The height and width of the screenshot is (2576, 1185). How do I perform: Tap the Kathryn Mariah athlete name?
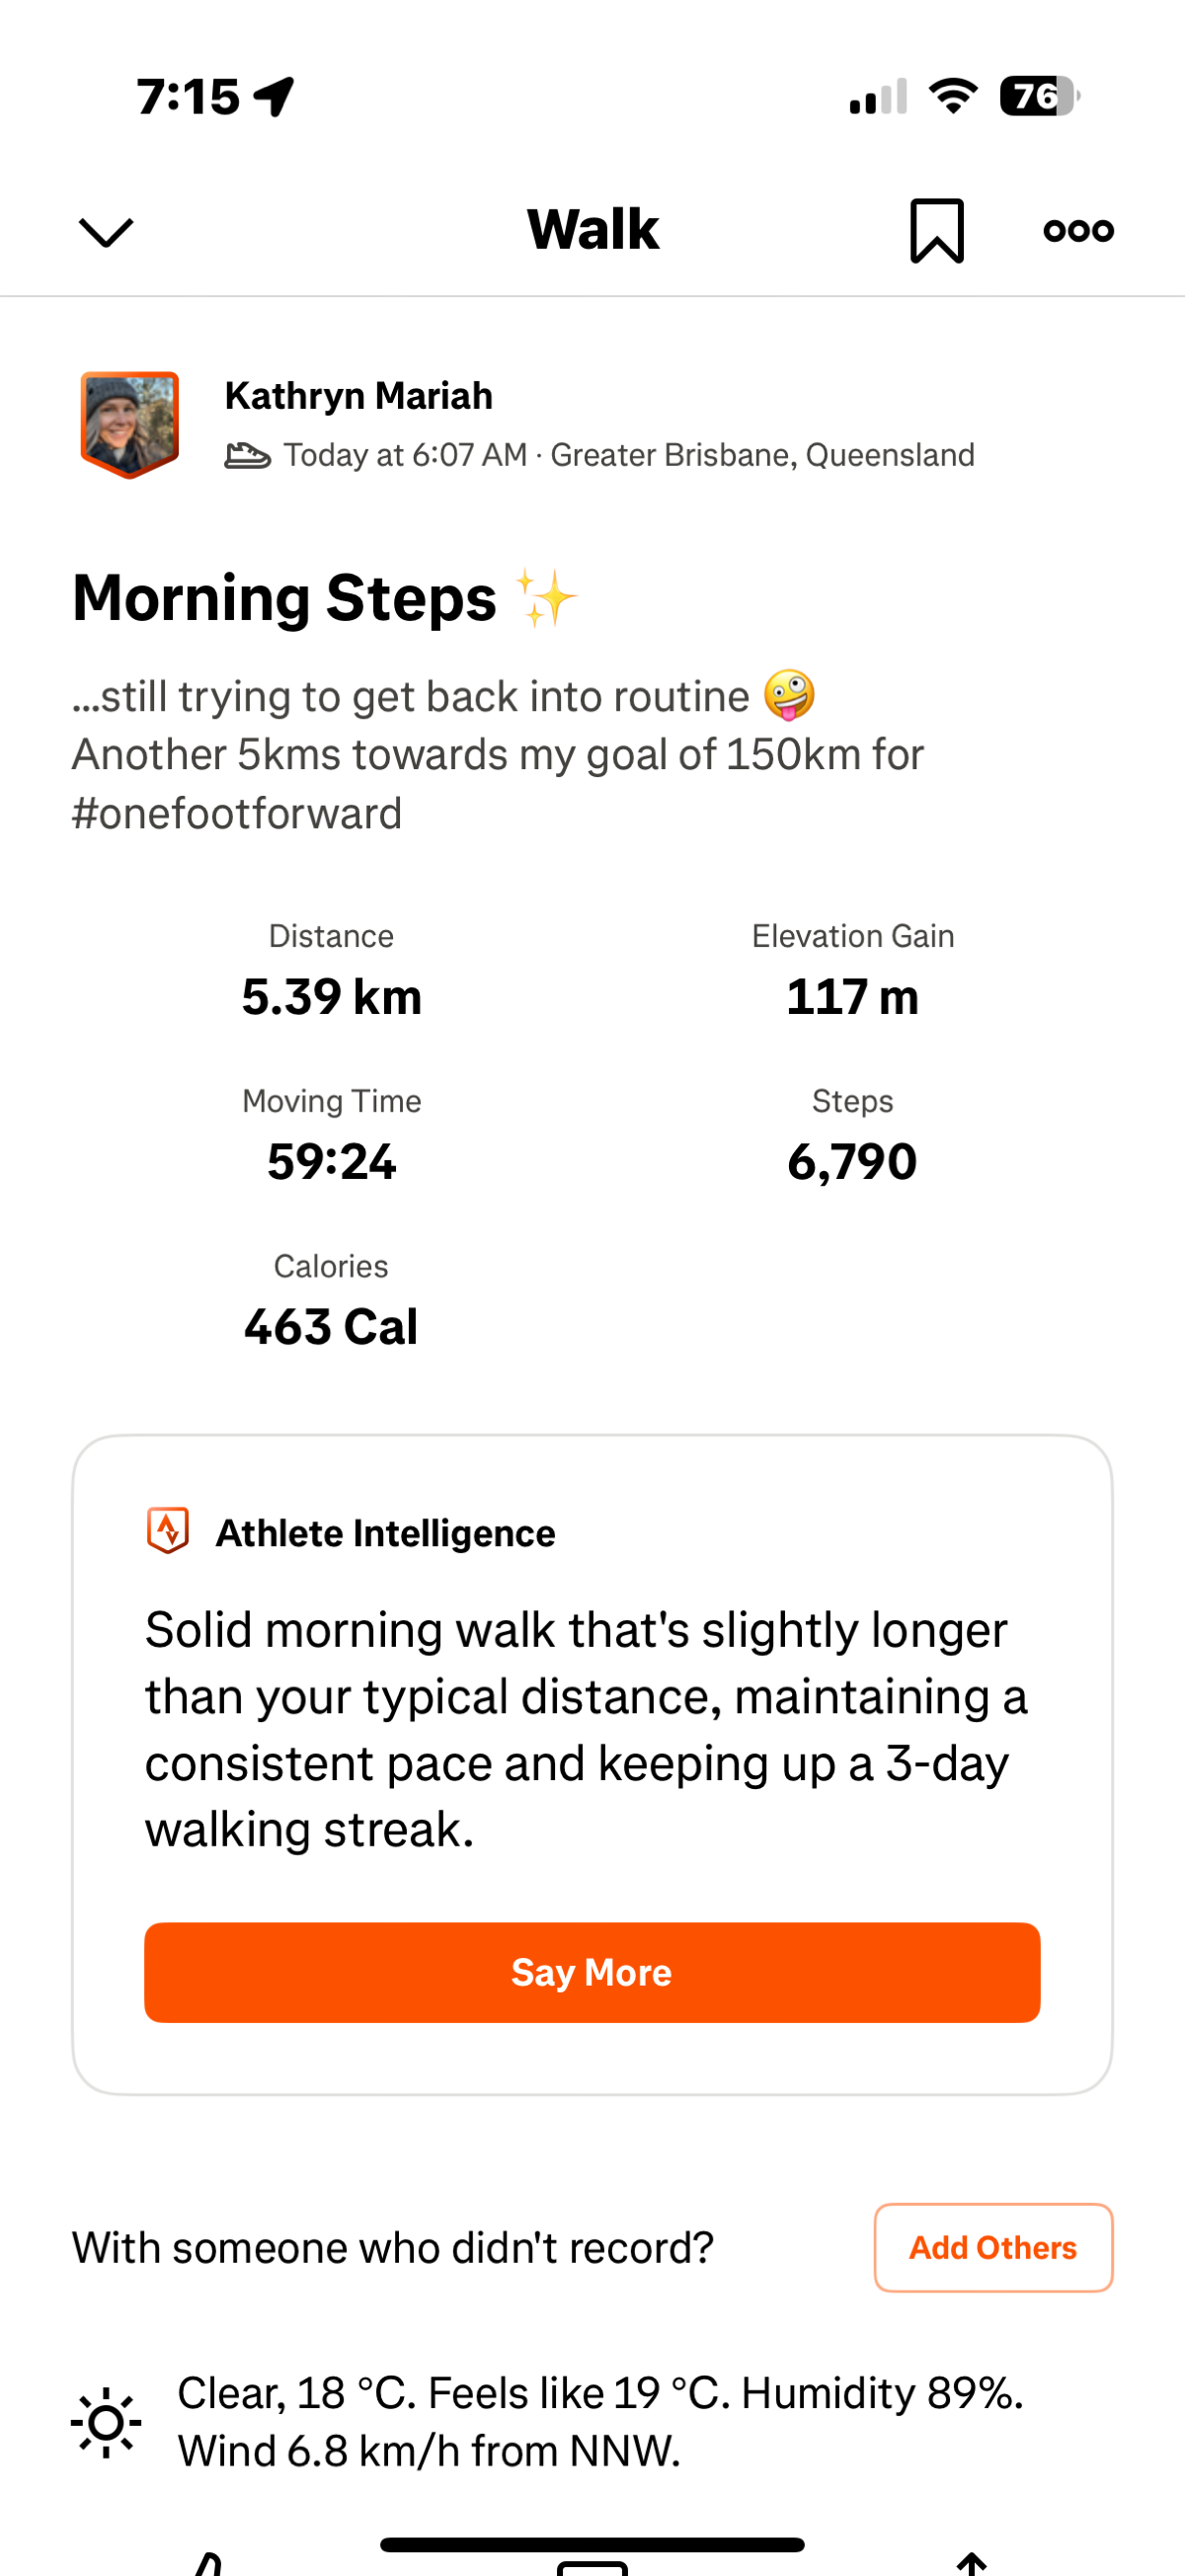pyautogui.click(x=358, y=396)
